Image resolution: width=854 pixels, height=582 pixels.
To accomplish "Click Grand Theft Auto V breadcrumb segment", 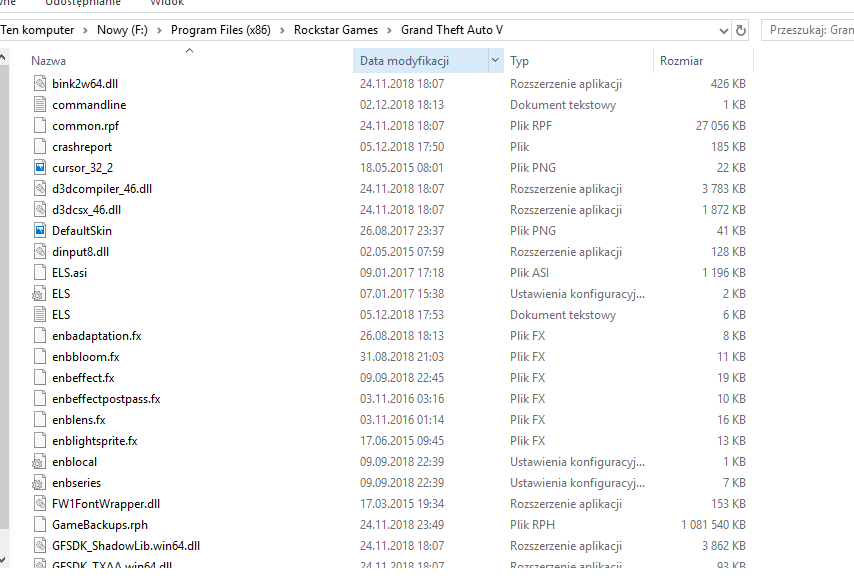I will (452, 30).
